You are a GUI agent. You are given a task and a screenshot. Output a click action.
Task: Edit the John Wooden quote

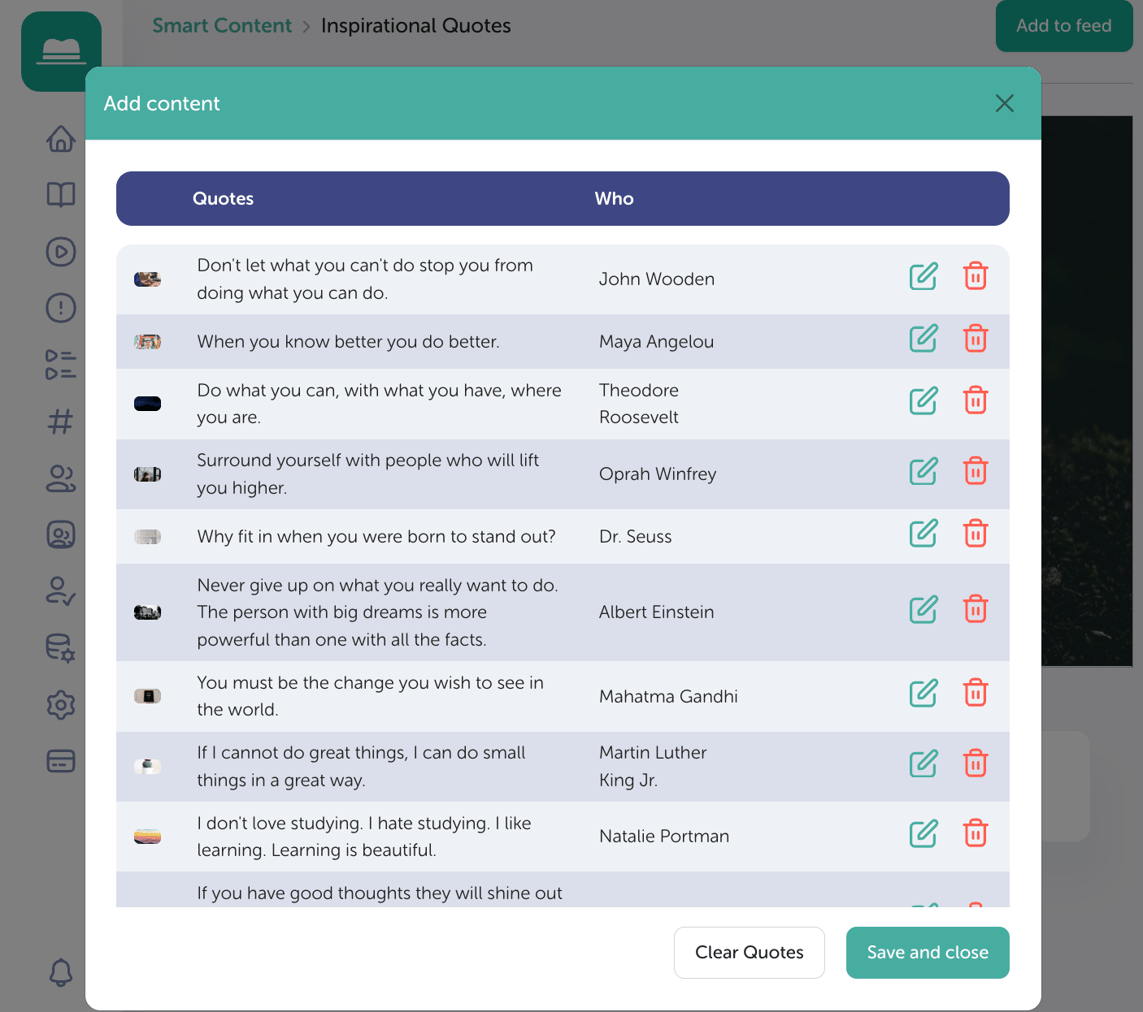[923, 277]
